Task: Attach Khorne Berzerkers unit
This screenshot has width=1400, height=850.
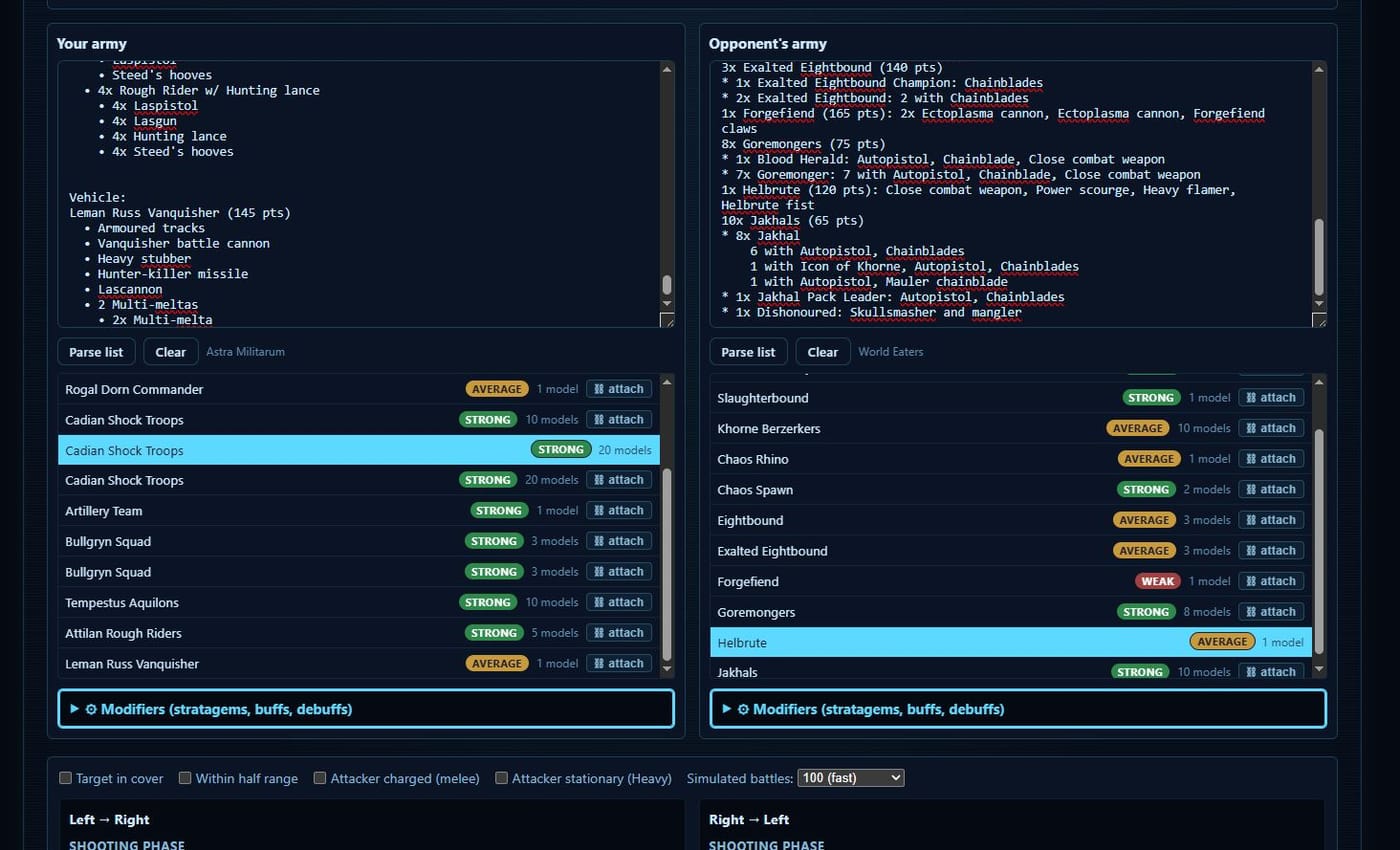Action: (1271, 428)
